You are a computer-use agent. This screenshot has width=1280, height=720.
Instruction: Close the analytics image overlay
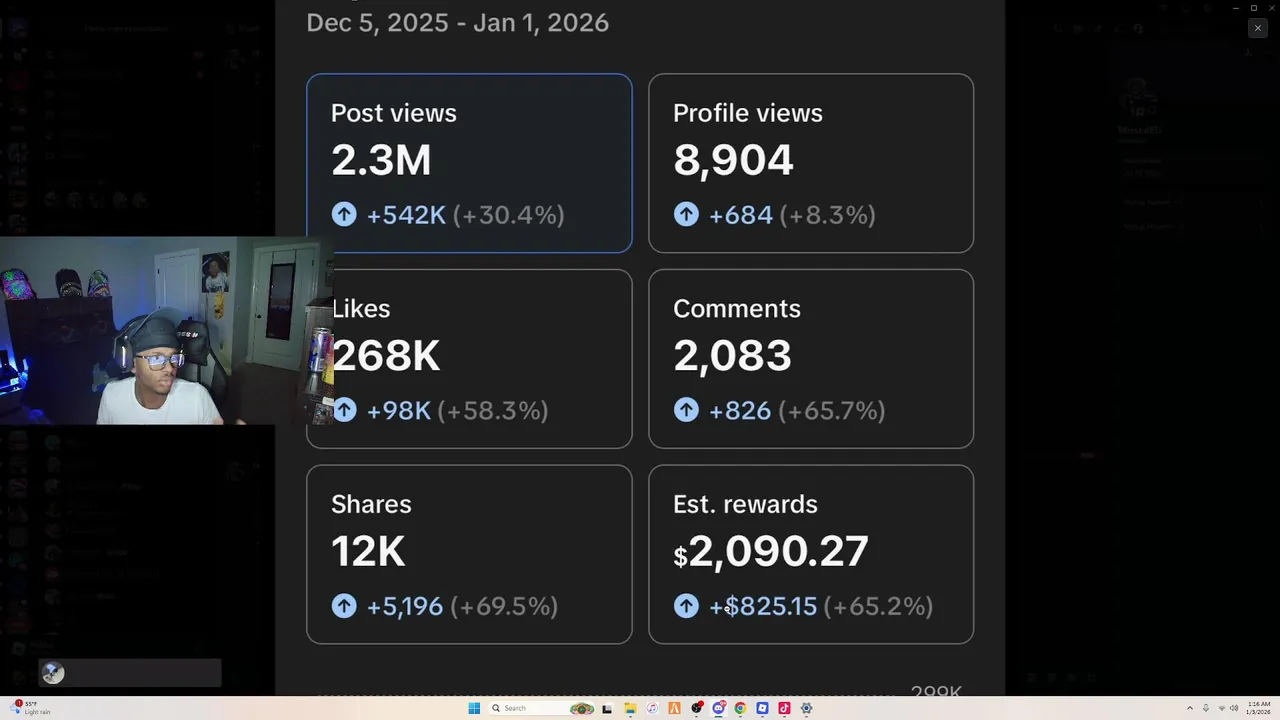click(x=1257, y=28)
